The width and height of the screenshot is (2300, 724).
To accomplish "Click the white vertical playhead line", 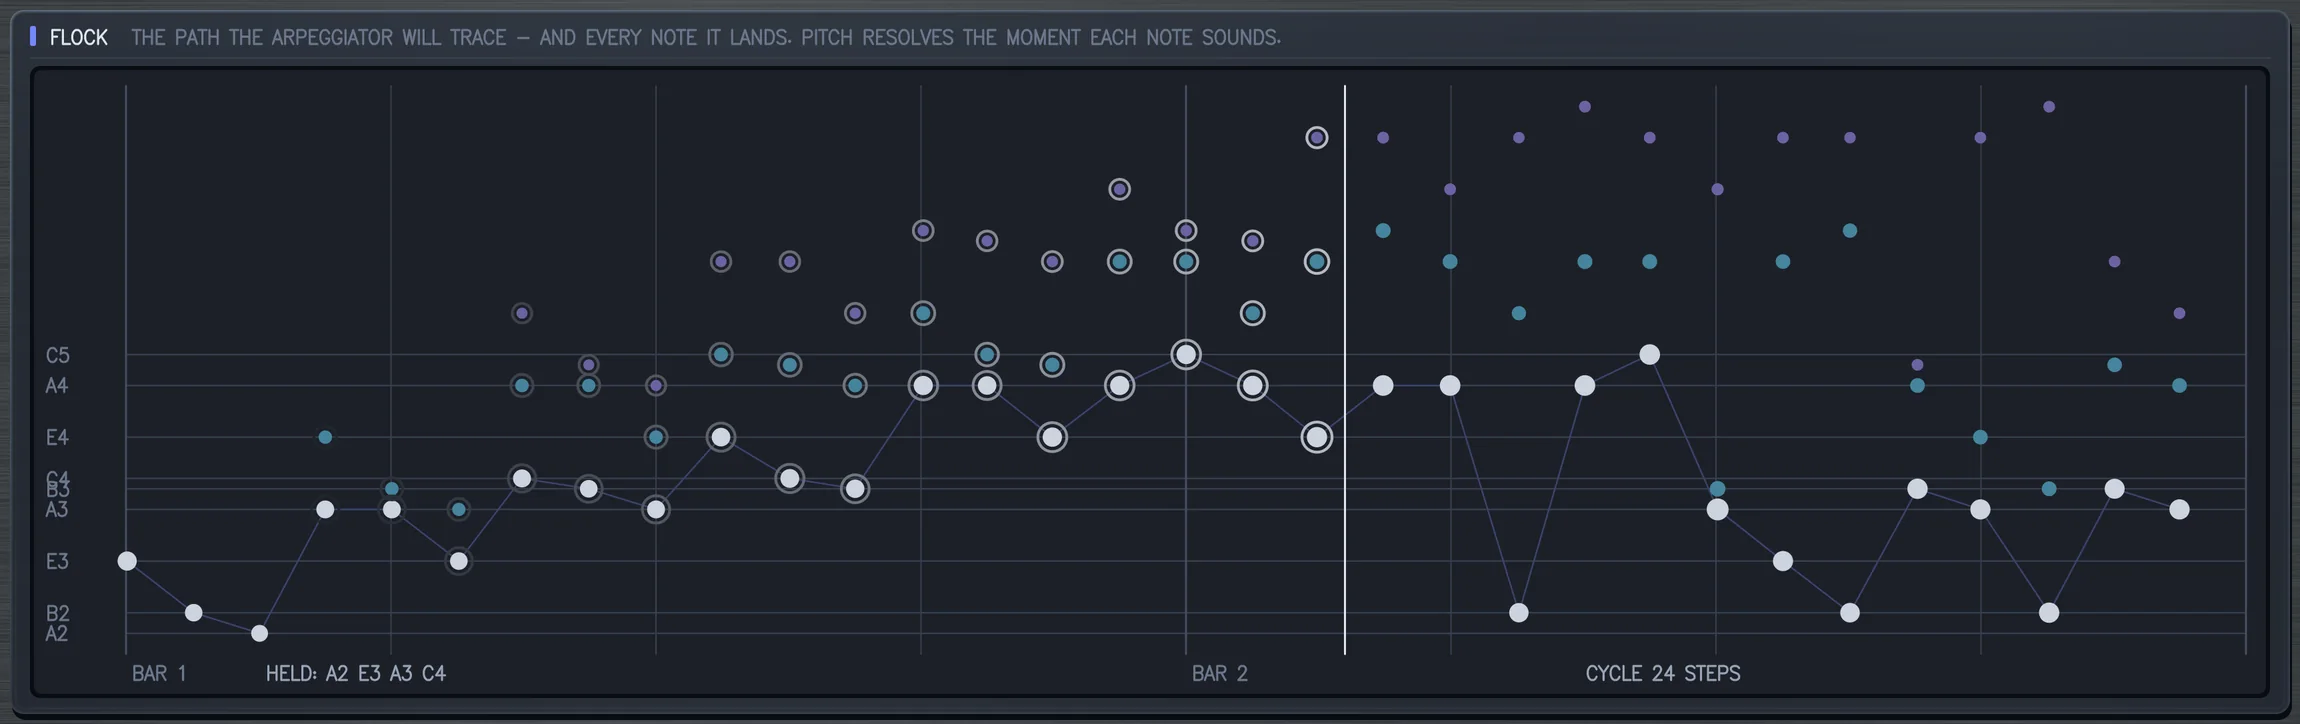I will (x=1345, y=370).
